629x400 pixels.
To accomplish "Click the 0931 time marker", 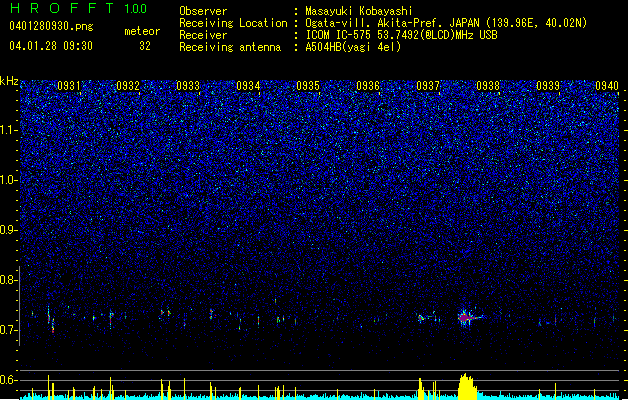I will pos(69,85).
